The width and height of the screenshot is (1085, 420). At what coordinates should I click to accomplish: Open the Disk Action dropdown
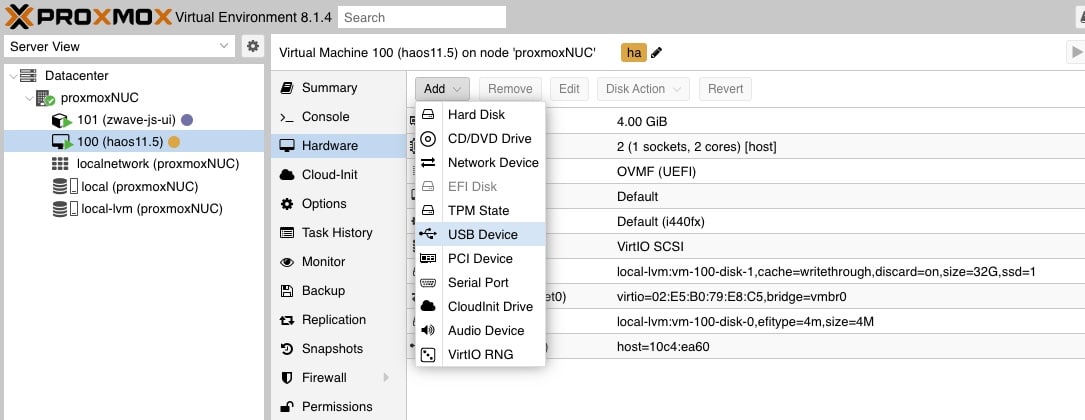[x=643, y=89]
